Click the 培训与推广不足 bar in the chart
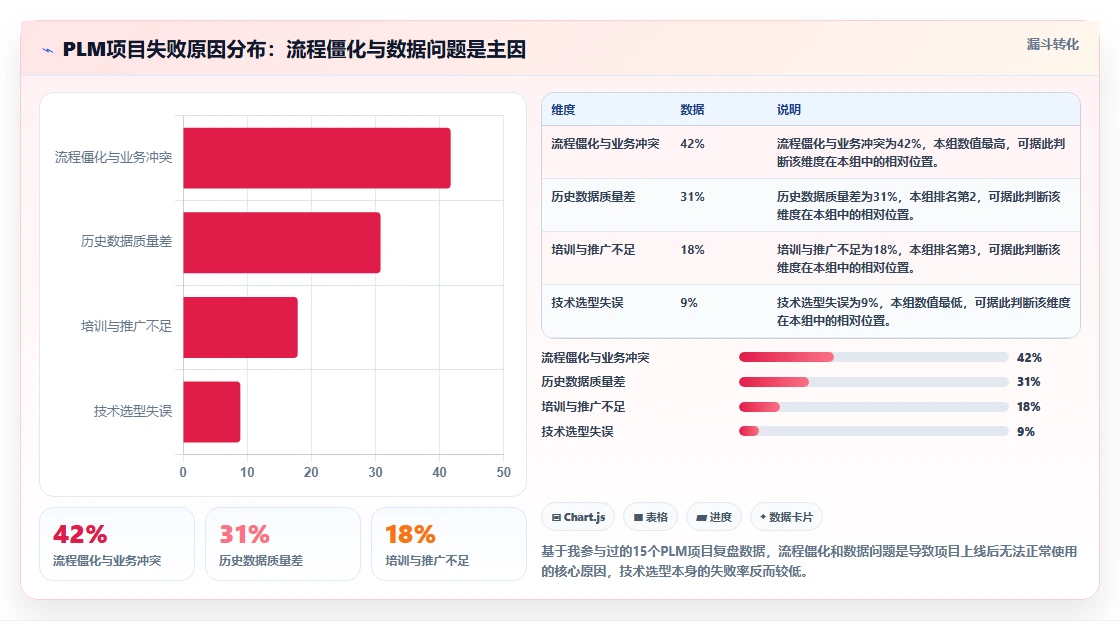 (241, 327)
